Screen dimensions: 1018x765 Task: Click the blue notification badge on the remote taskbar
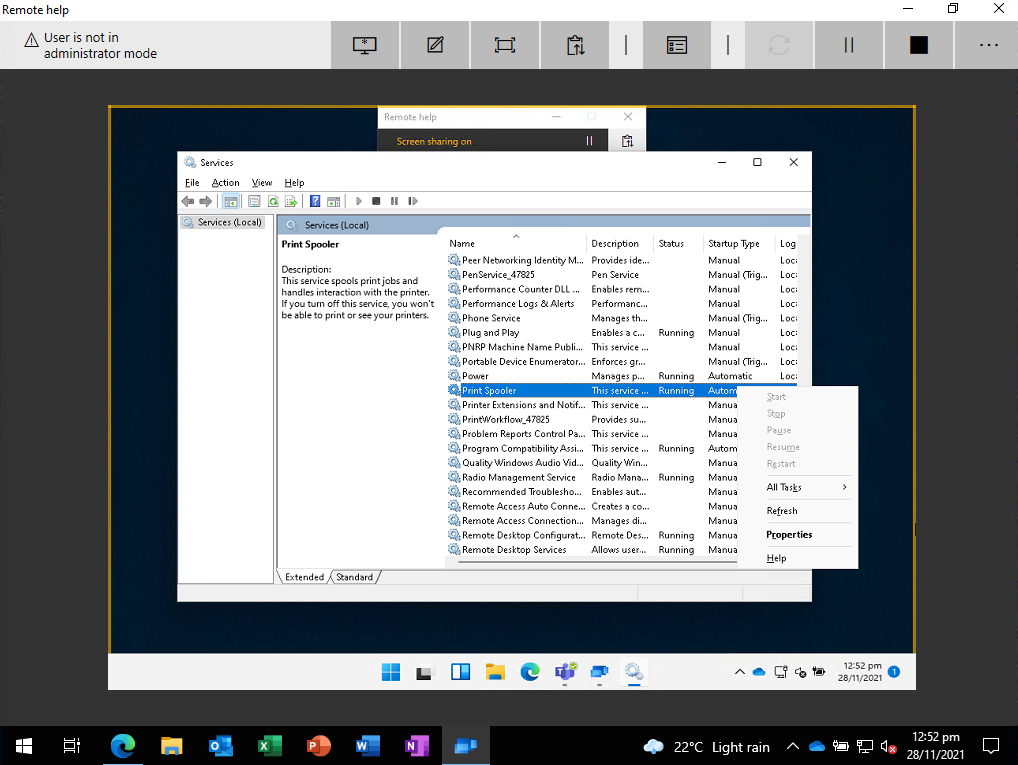[894, 672]
